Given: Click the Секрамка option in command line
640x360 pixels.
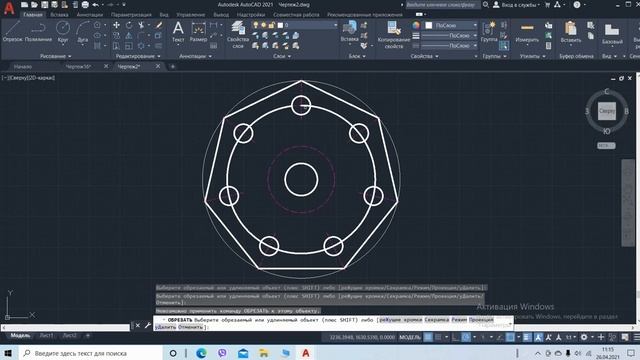Looking at the screenshot, I should [x=436, y=320].
